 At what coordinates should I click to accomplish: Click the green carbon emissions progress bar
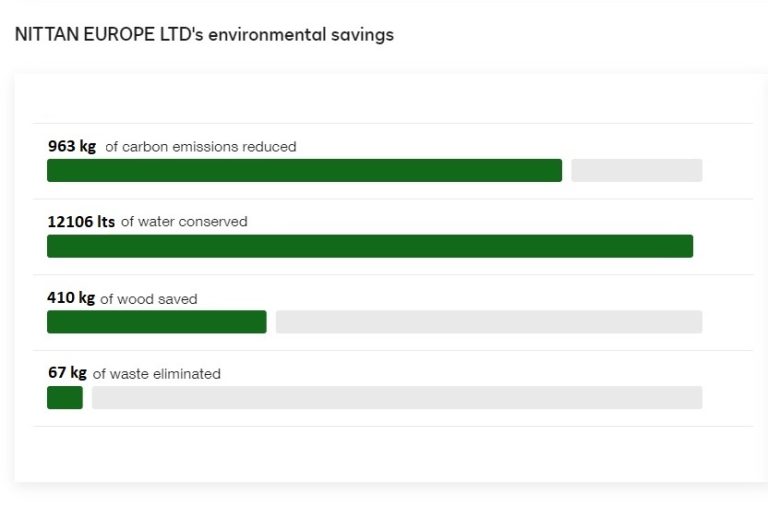pyautogui.click(x=304, y=171)
